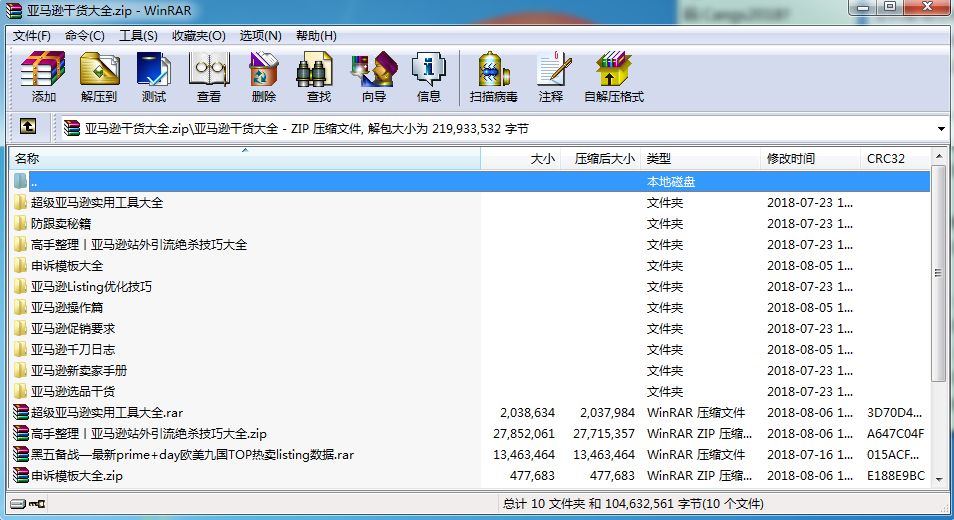Click the rar icon of 申诉模板大全.zip
The image size is (954, 520).
pos(21,476)
